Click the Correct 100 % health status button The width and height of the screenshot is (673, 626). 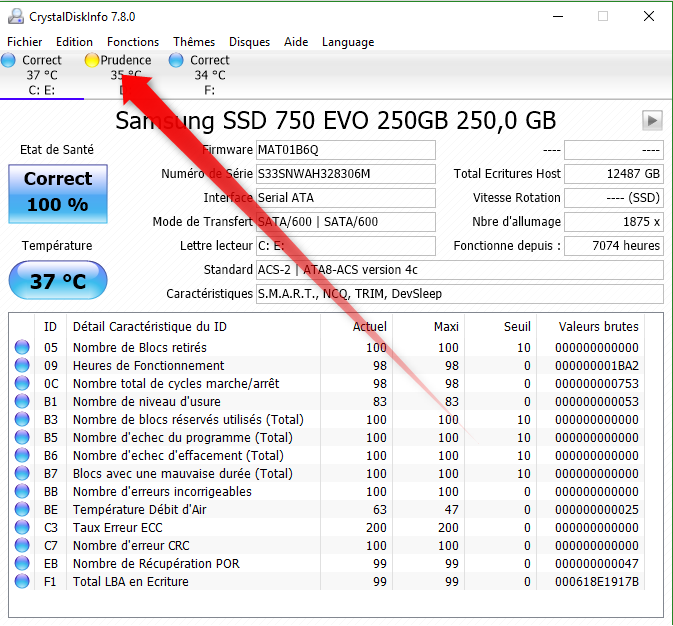click(58, 193)
